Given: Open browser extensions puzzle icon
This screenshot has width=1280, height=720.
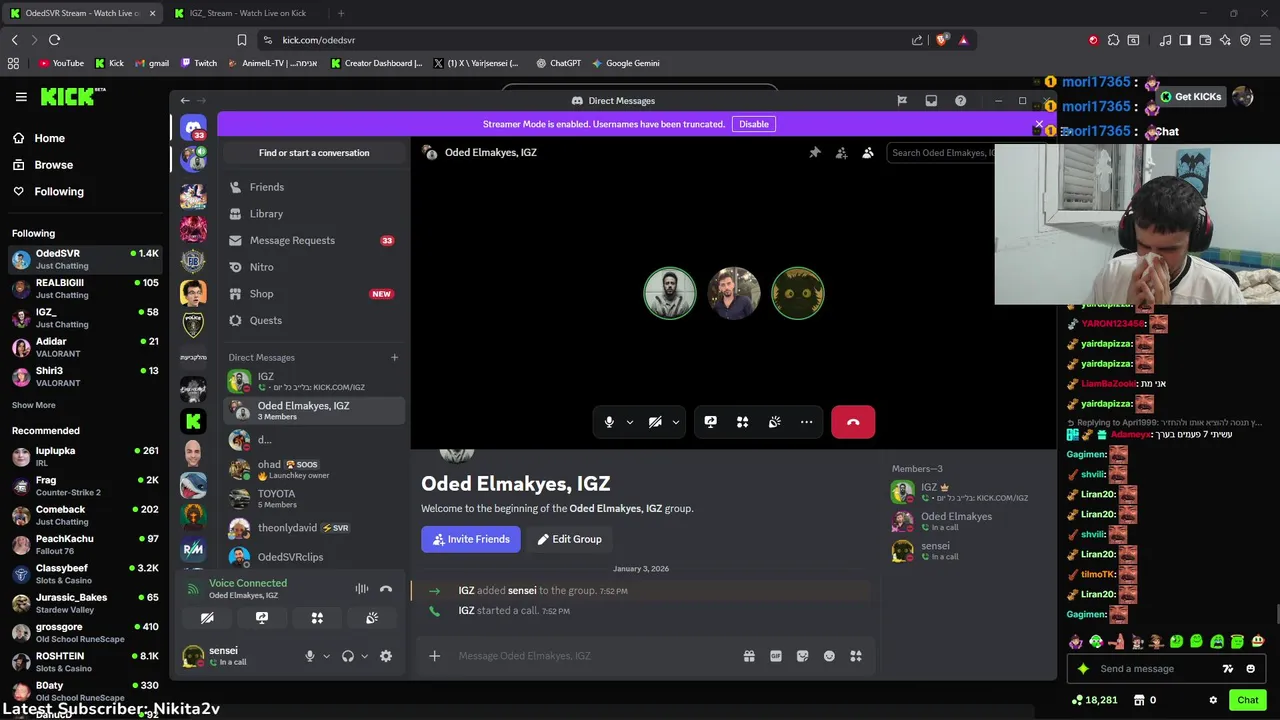Looking at the screenshot, I should (1114, 40).
